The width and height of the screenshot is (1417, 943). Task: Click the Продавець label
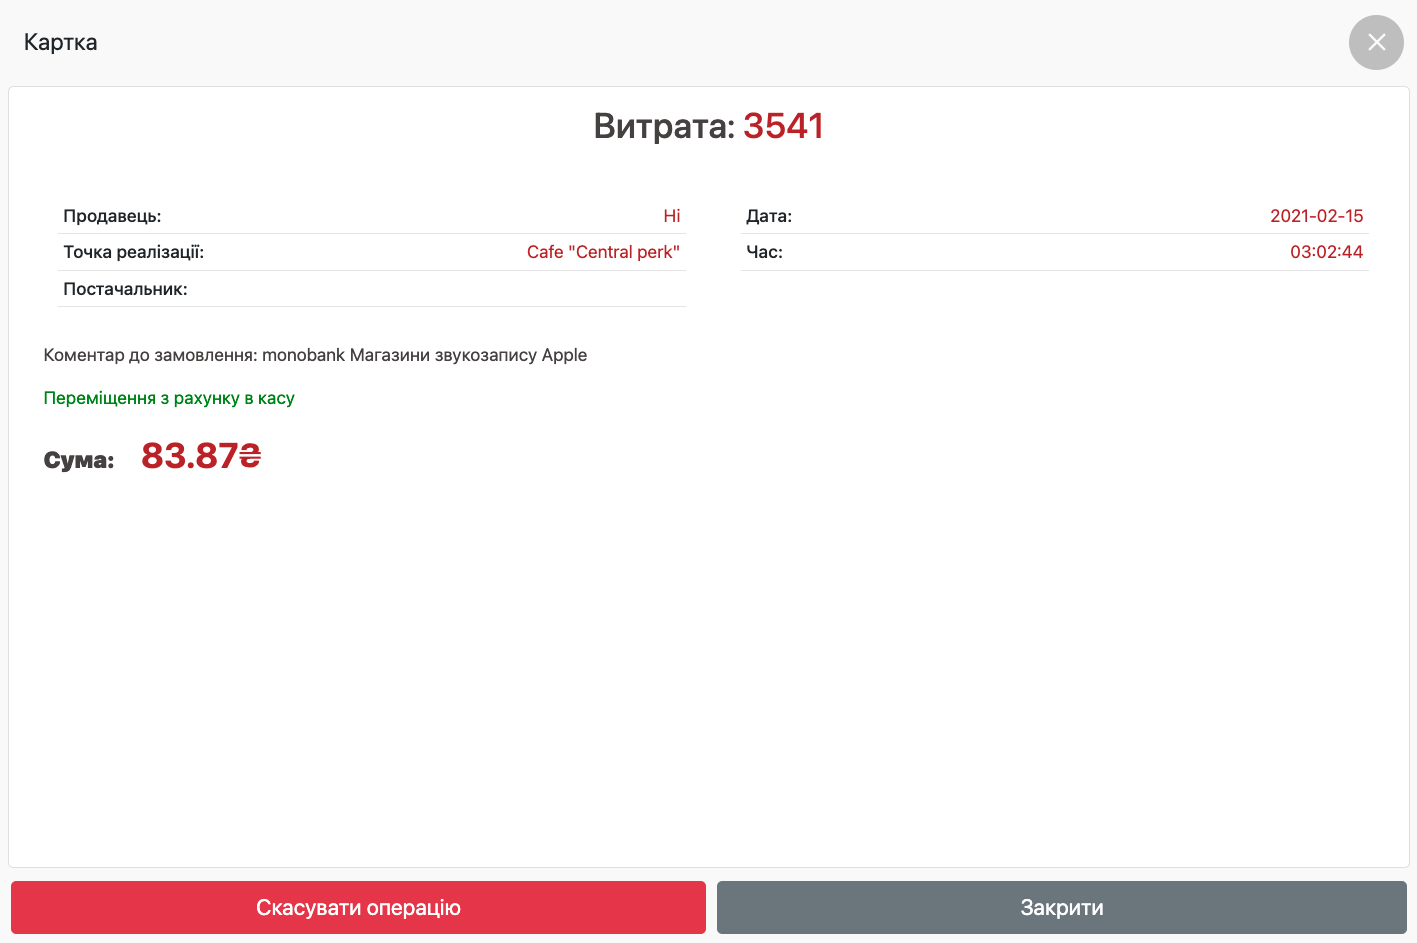(112, 216)
